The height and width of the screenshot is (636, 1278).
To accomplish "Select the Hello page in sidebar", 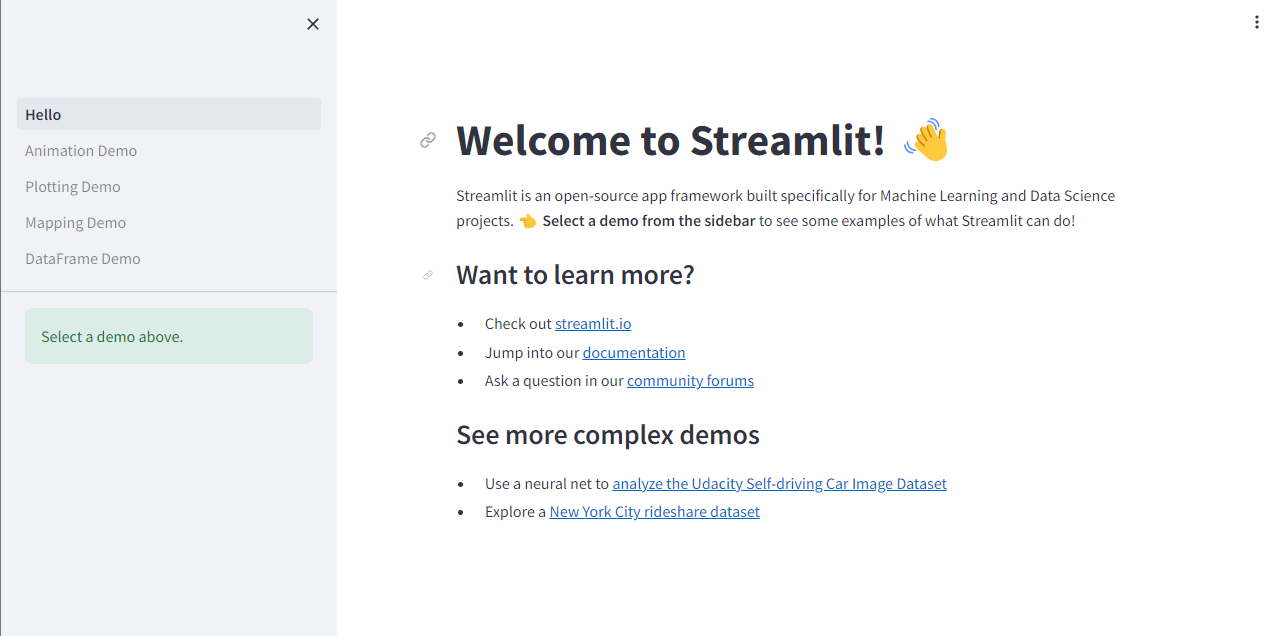I will coord(169,114).
